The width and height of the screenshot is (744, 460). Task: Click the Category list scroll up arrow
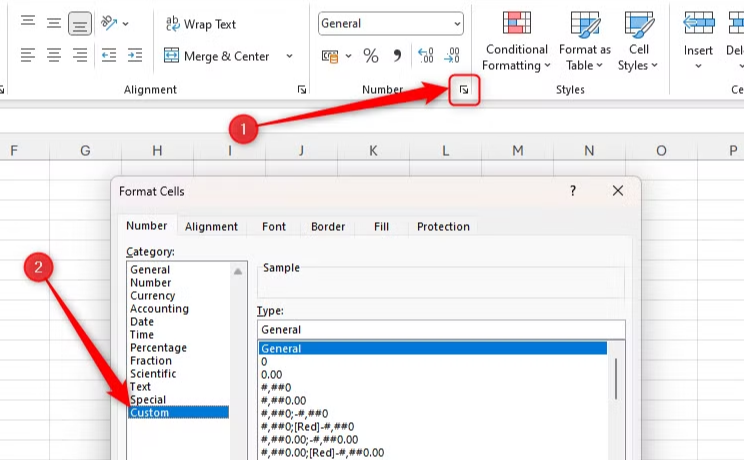[x=238, y=272]
